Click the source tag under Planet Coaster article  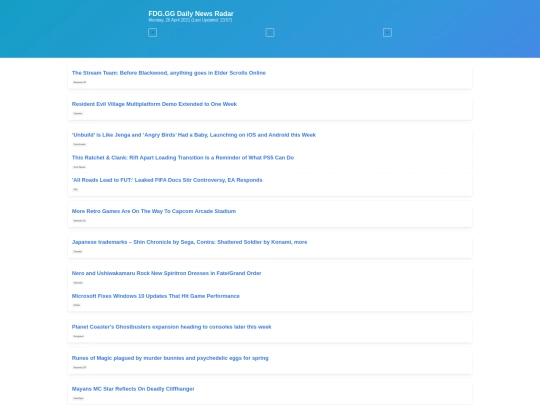79,336
